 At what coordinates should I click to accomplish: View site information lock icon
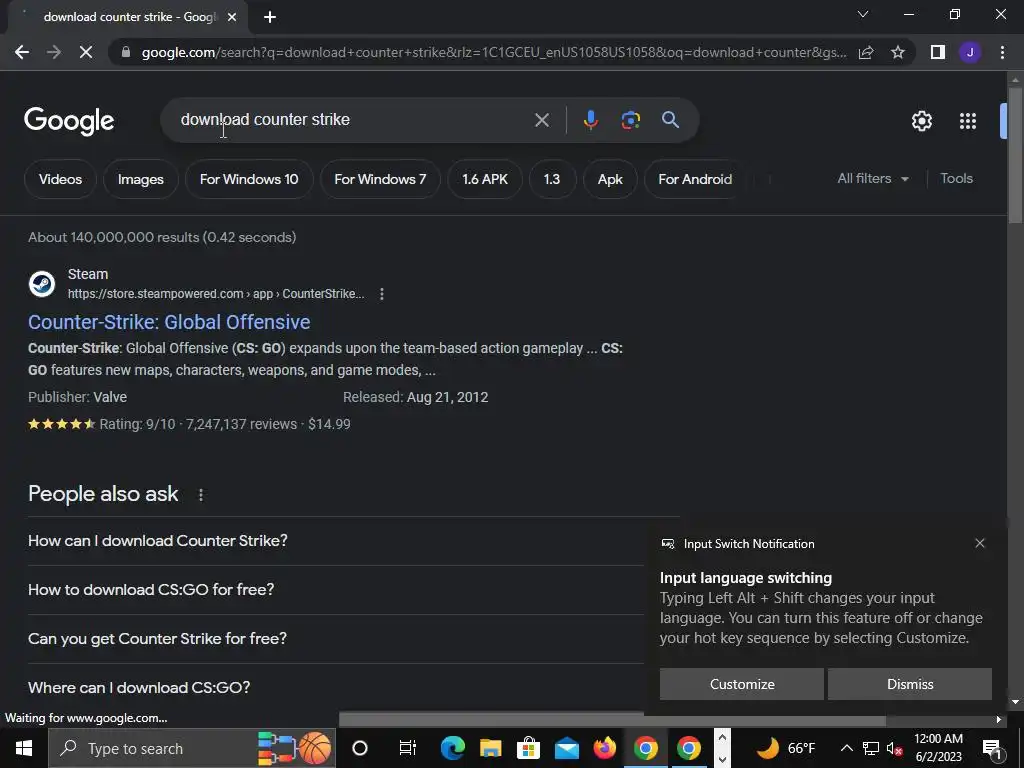(126, 52)
